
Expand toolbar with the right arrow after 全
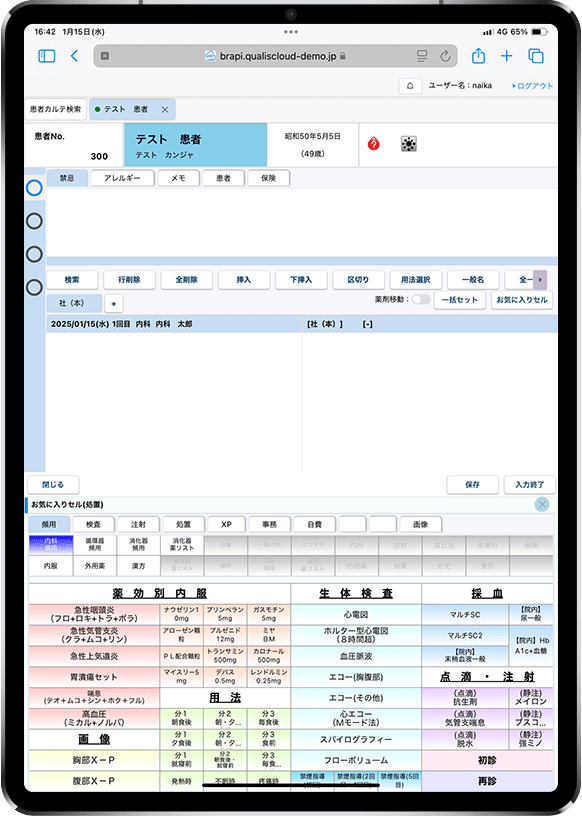[x=540, y=279]
